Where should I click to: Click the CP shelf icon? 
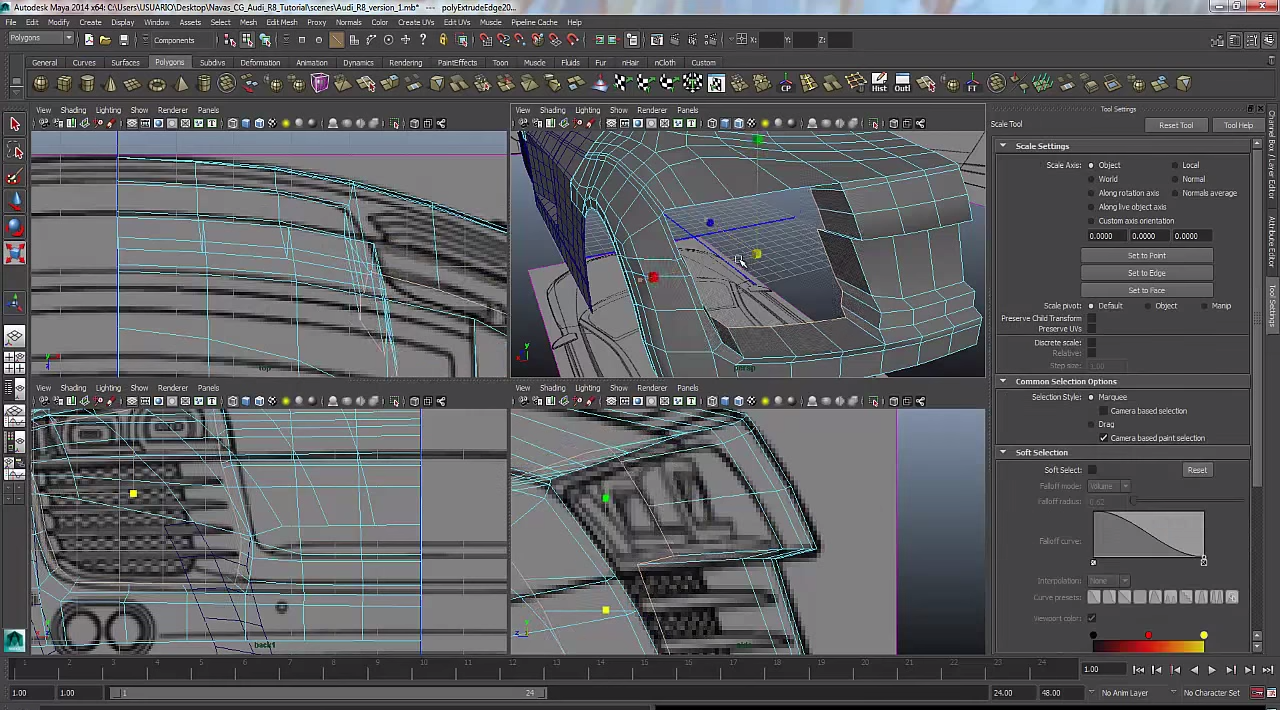[786, 84]
